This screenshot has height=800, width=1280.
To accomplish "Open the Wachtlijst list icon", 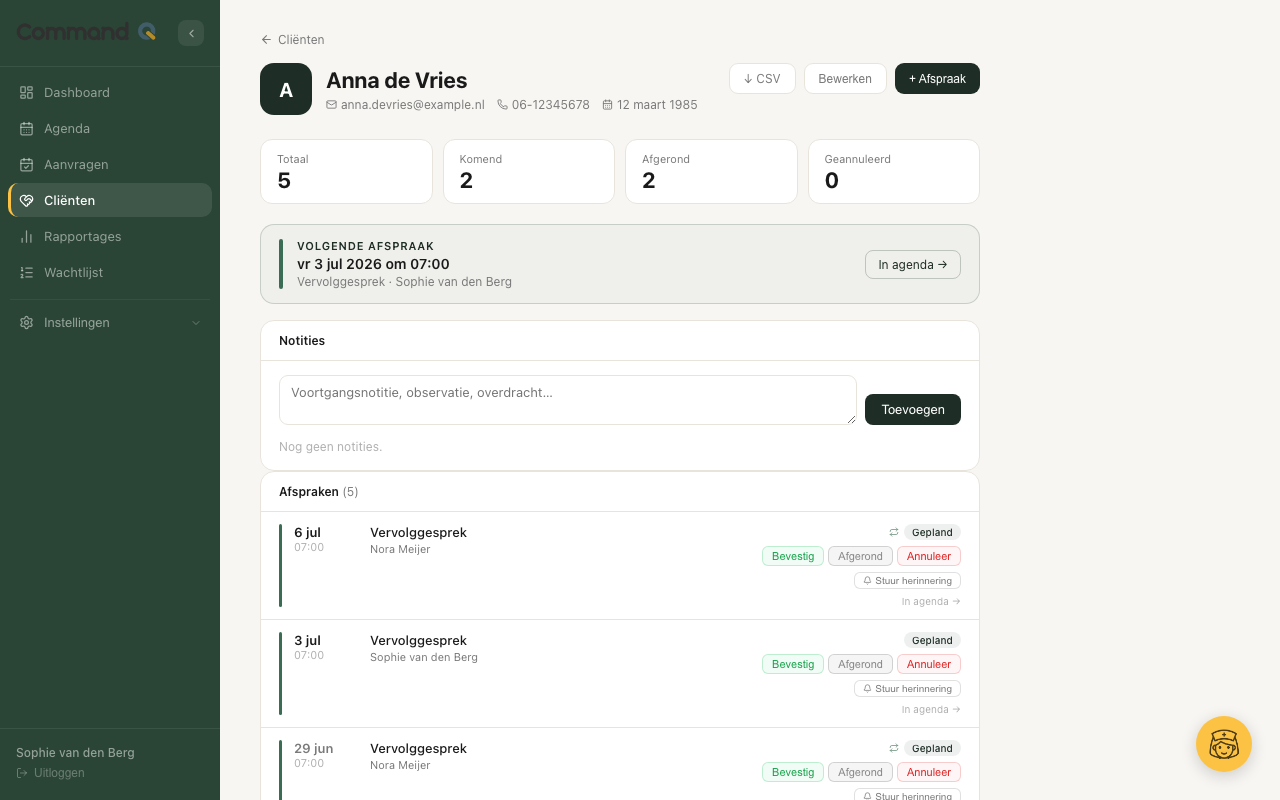I will coord(27,272).
